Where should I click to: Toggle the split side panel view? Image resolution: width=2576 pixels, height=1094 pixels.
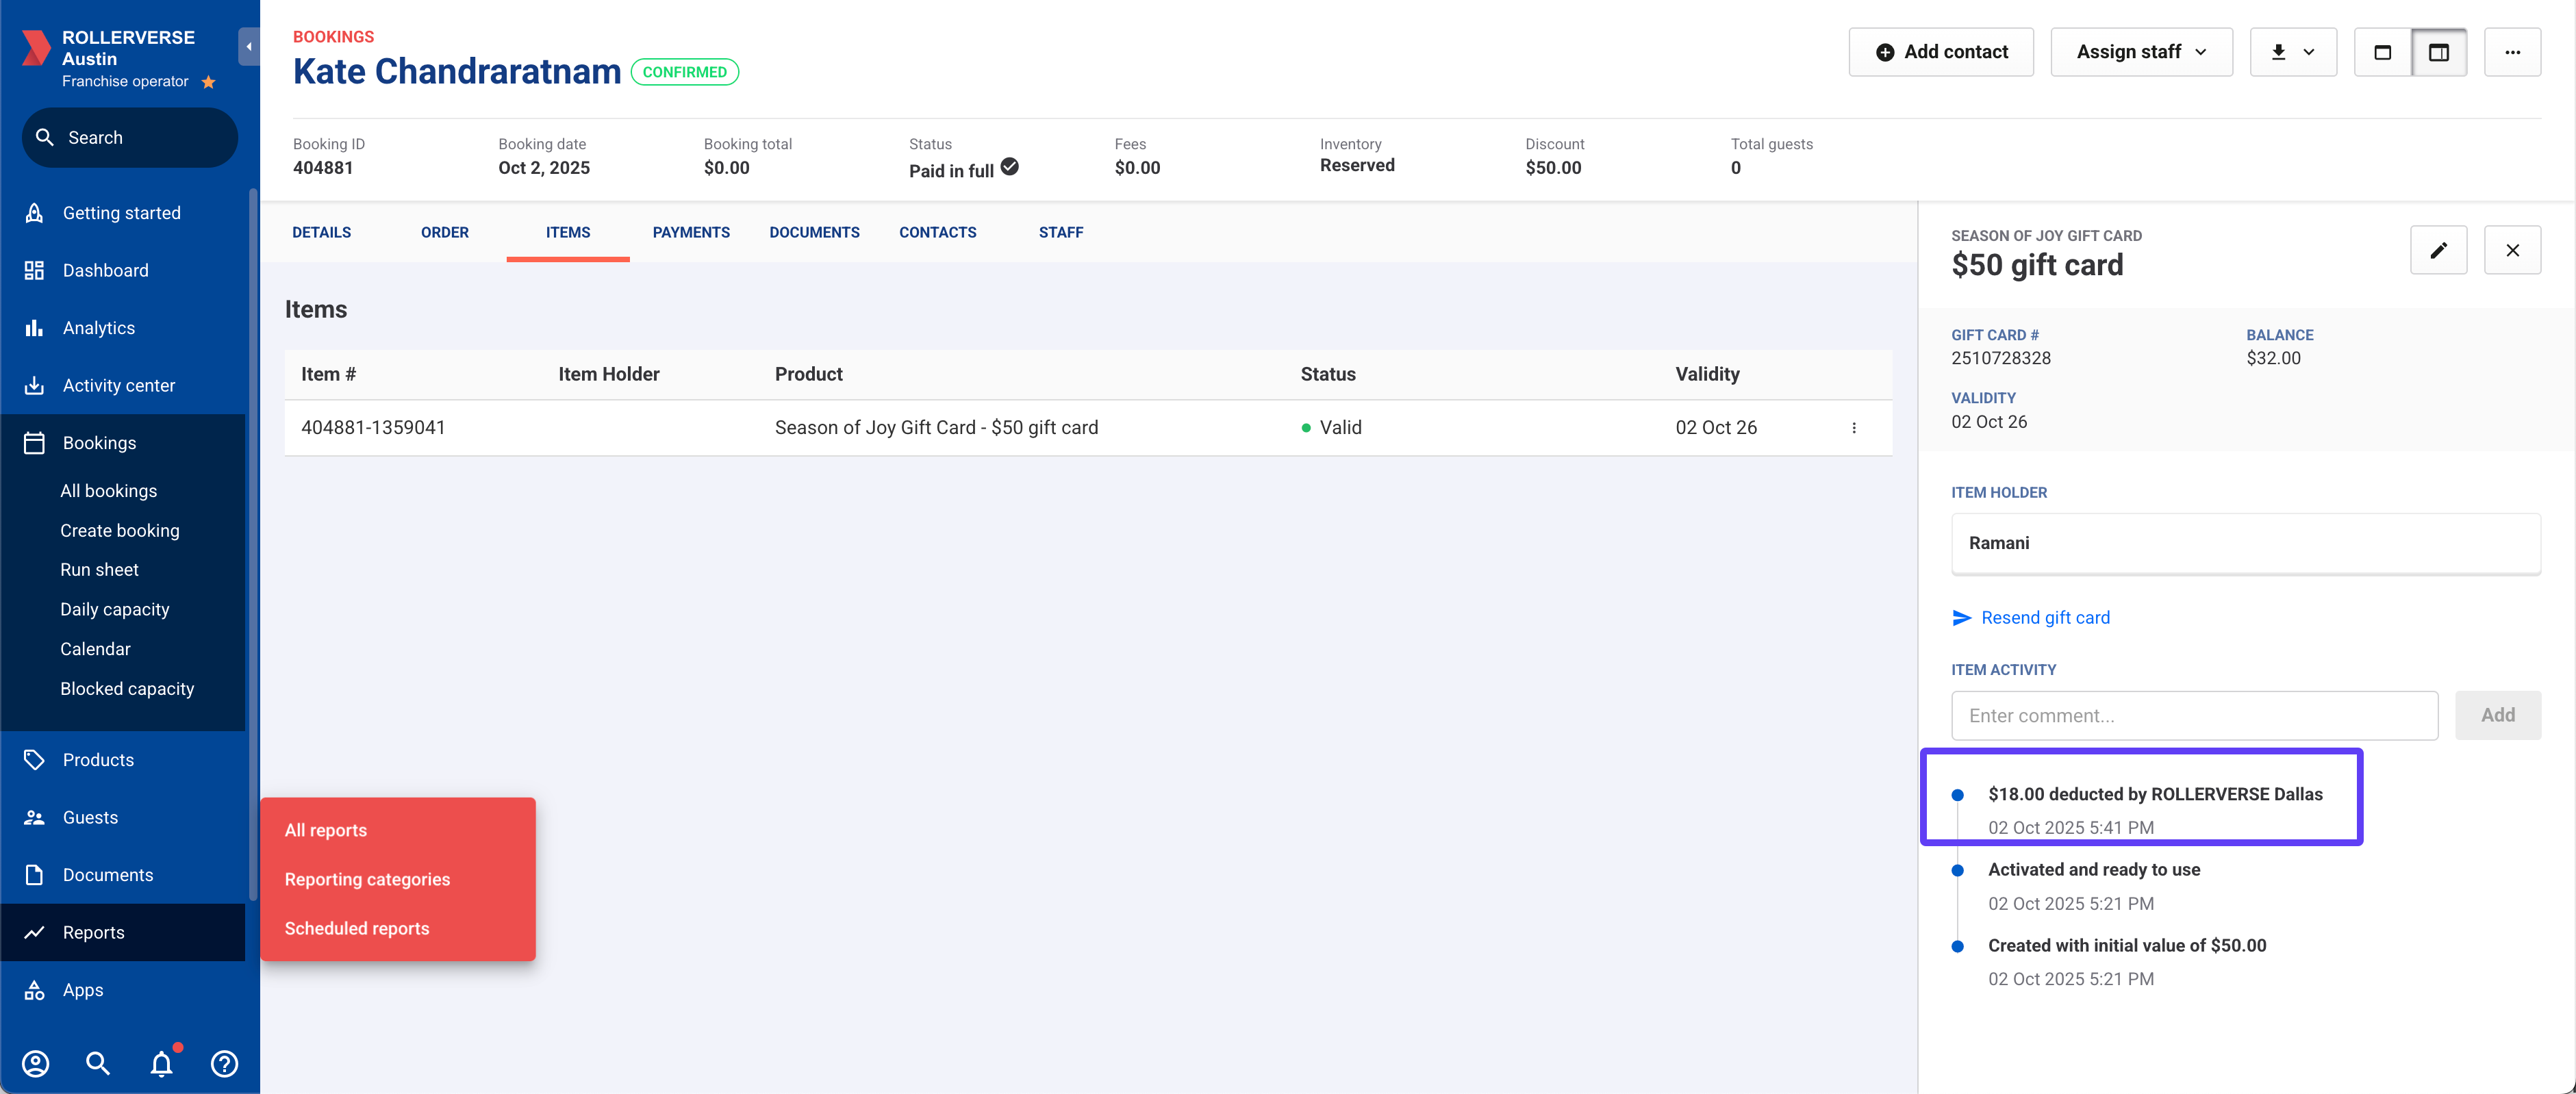[x=2438, y=52]
